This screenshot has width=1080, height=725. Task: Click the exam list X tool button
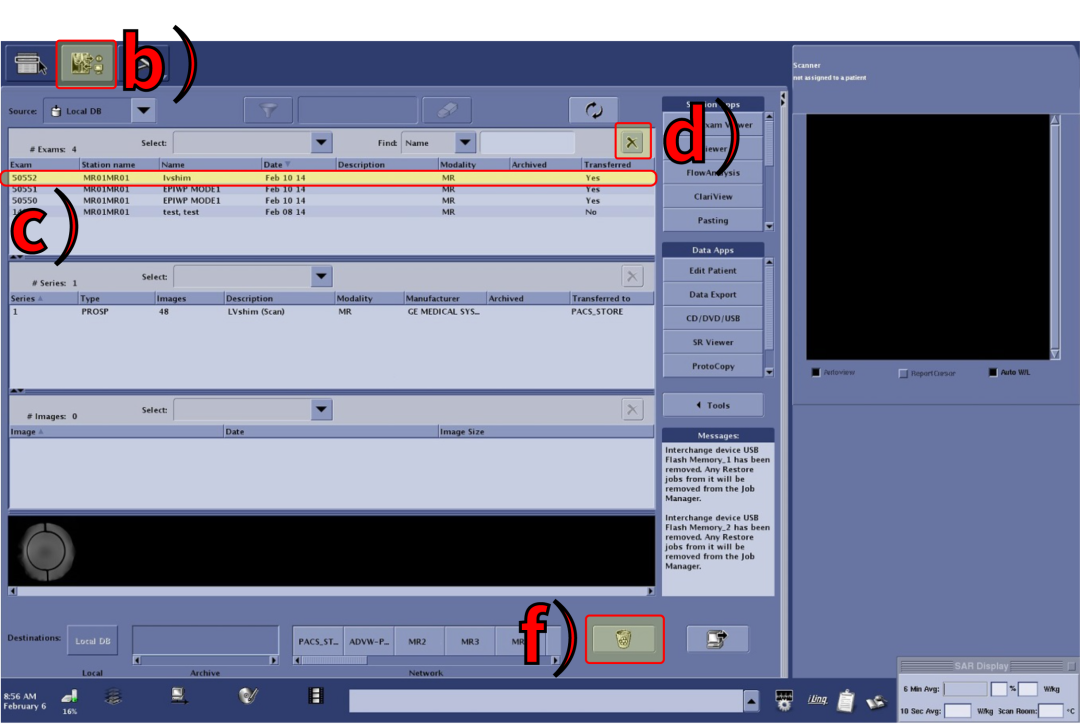pyautogui.click(x=631, y=143)
